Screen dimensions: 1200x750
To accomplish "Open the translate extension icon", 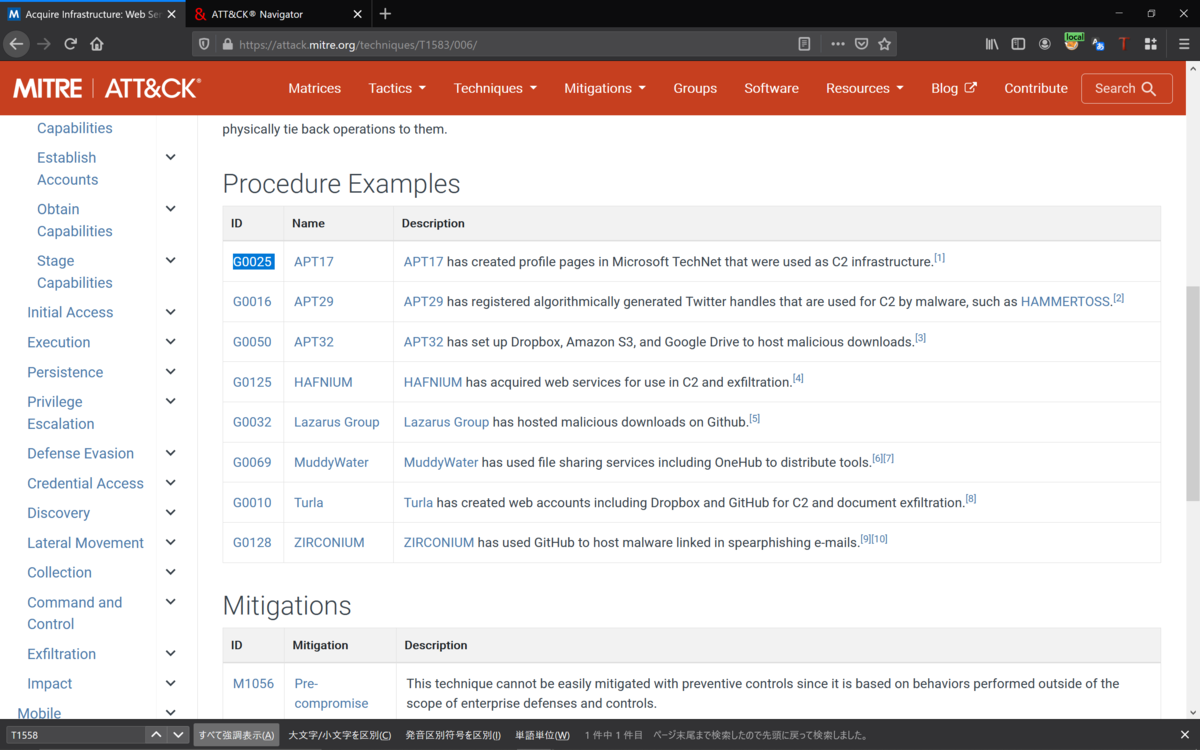I will point(1098,44).
